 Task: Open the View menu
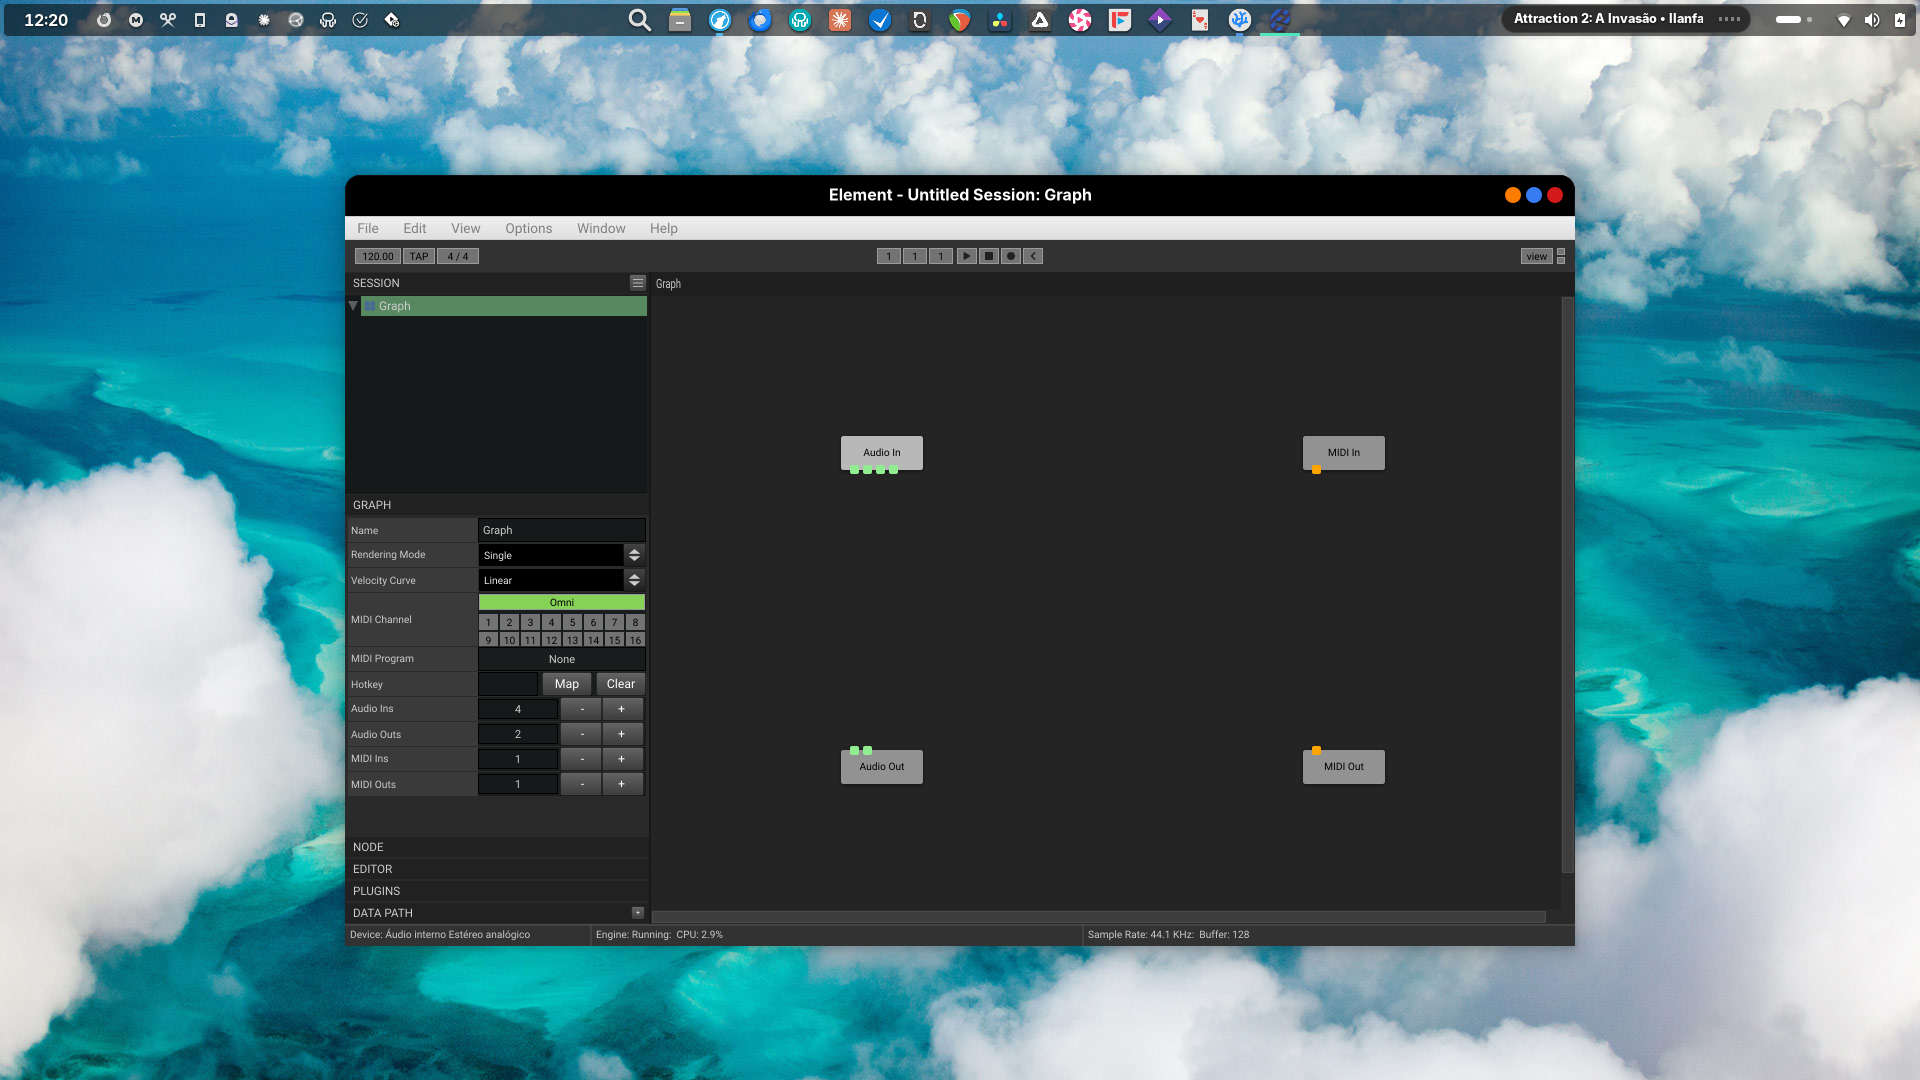pyautogui.click(x=465, y=228)
